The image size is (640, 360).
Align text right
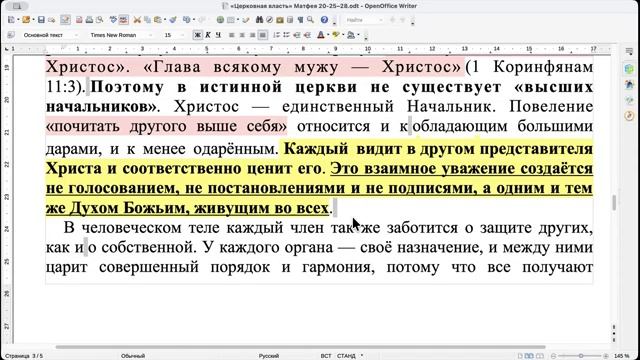pyautogui.click(x=252, y=35)
